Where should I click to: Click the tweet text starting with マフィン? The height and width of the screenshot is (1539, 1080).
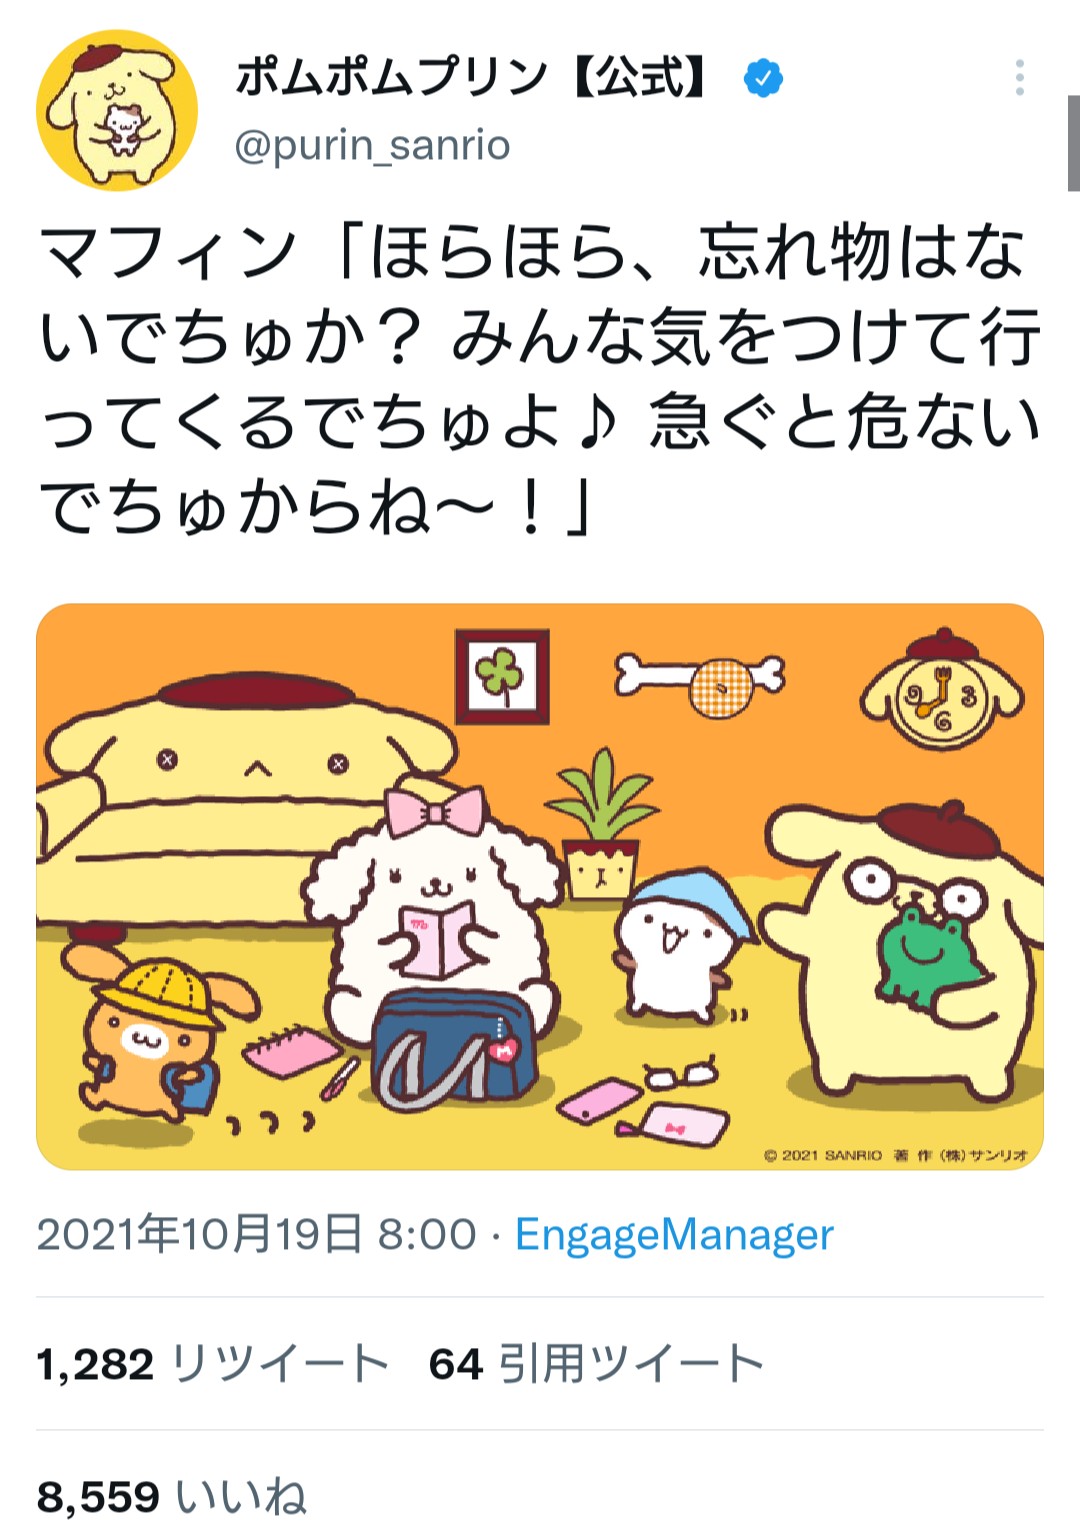click(540, 380)
